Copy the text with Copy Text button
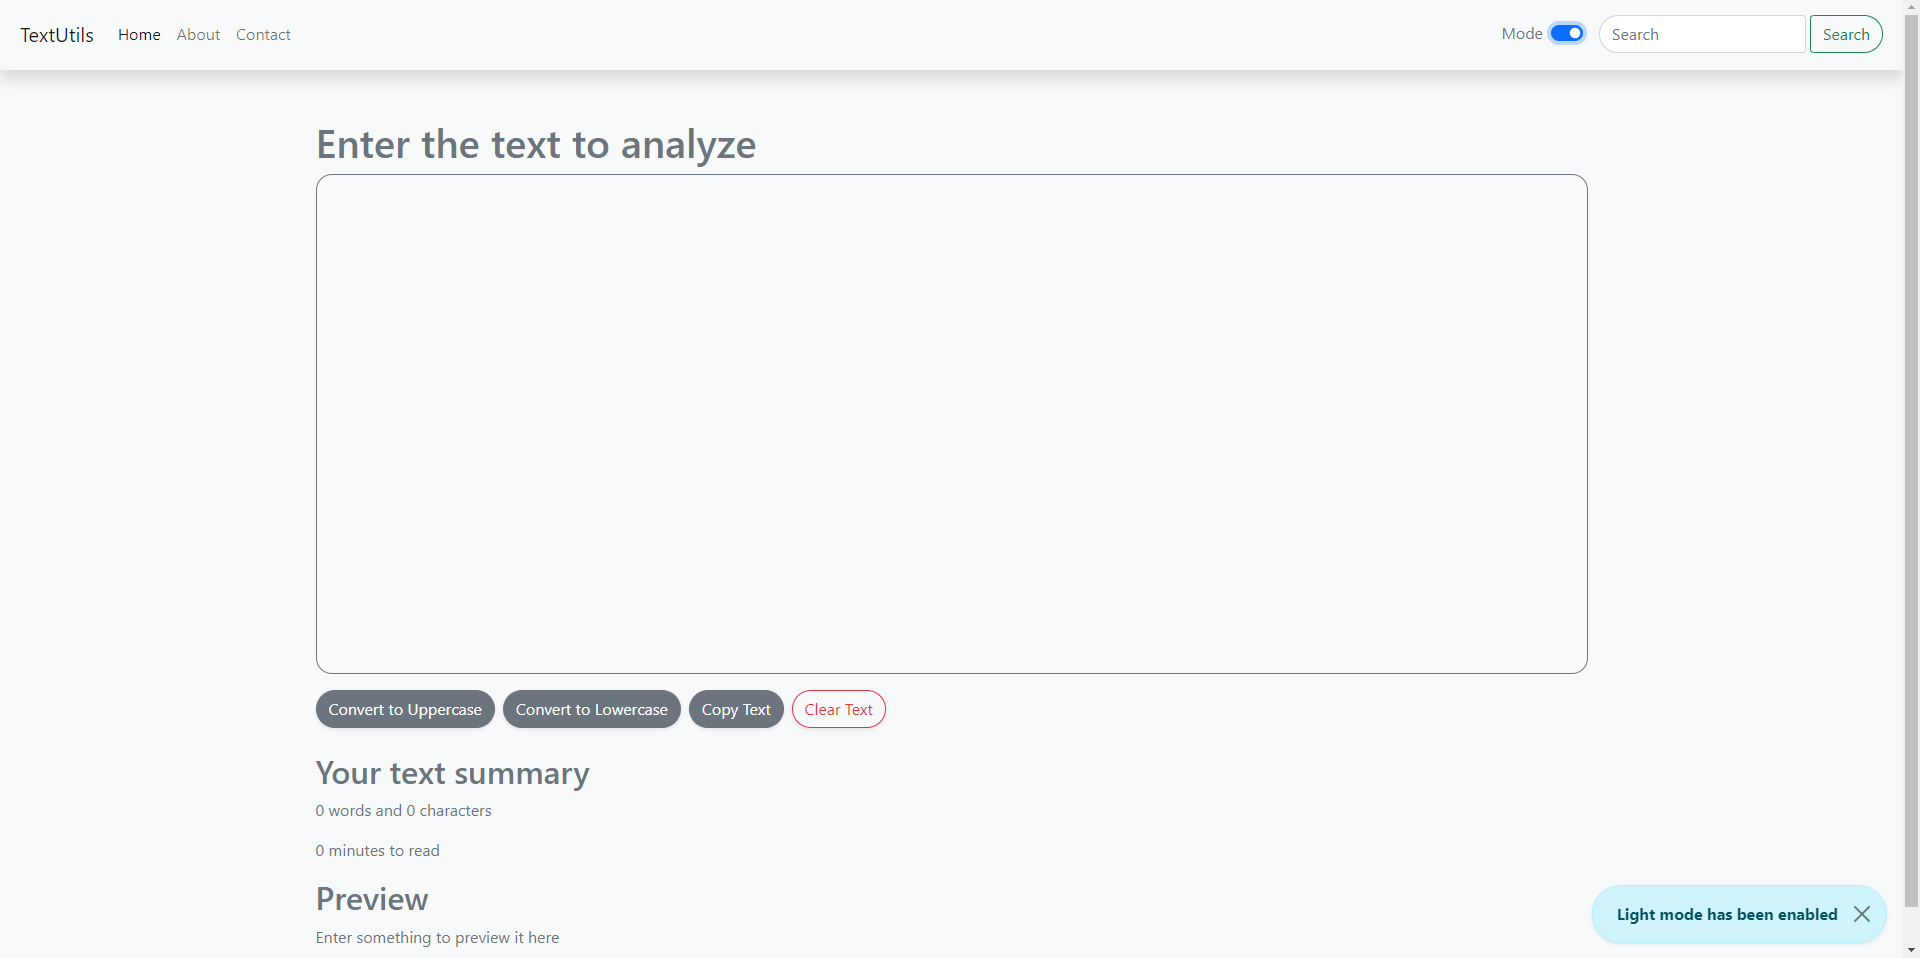Image resolution: width=1920 pixels, height=958 pixels. point(735,709)
